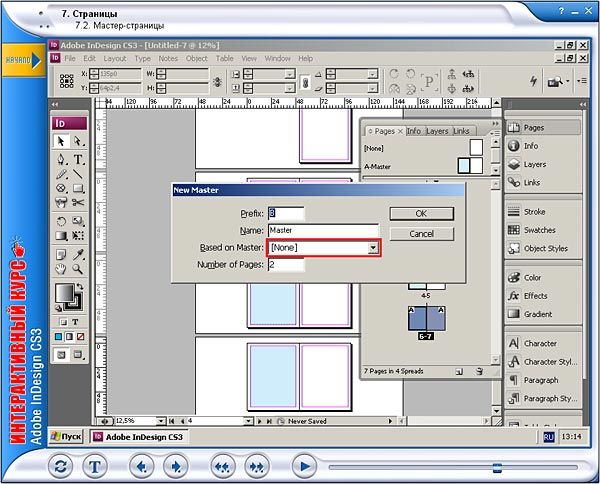Image resolution: width=600 pixels, height=484 pixels.
Task: Click the Delete selected pages trash icon
Action: [x=479, y=371]
